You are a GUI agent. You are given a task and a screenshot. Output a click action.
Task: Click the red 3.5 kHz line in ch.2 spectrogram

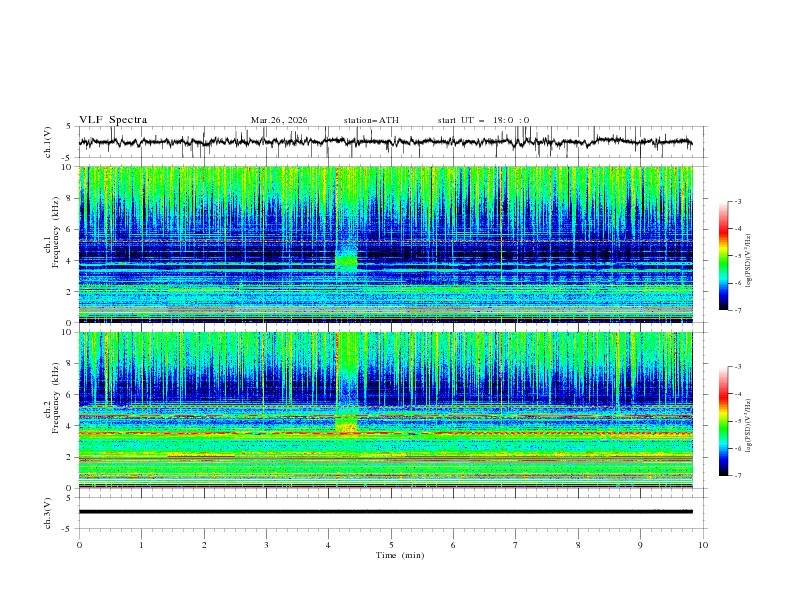[x=385, y=433]
